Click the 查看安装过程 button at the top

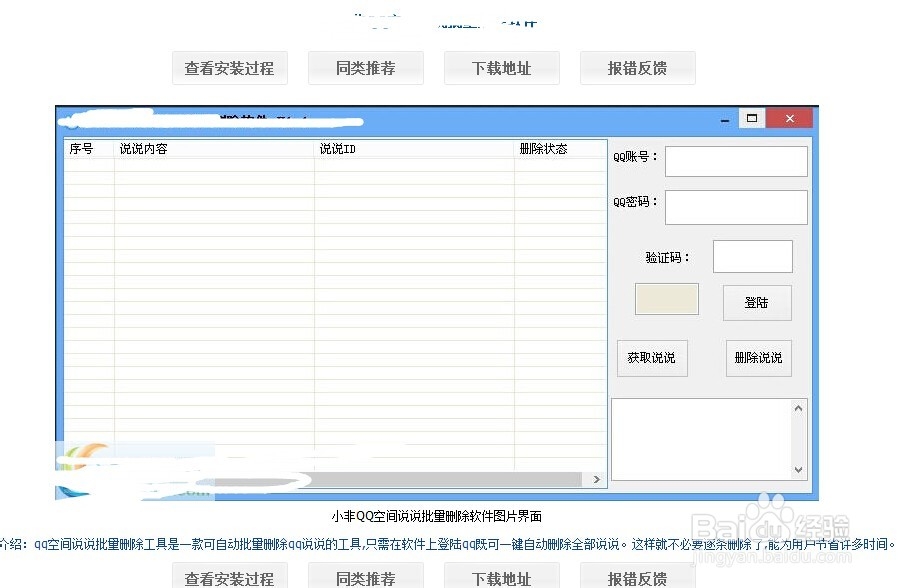(x=229, y=68)
